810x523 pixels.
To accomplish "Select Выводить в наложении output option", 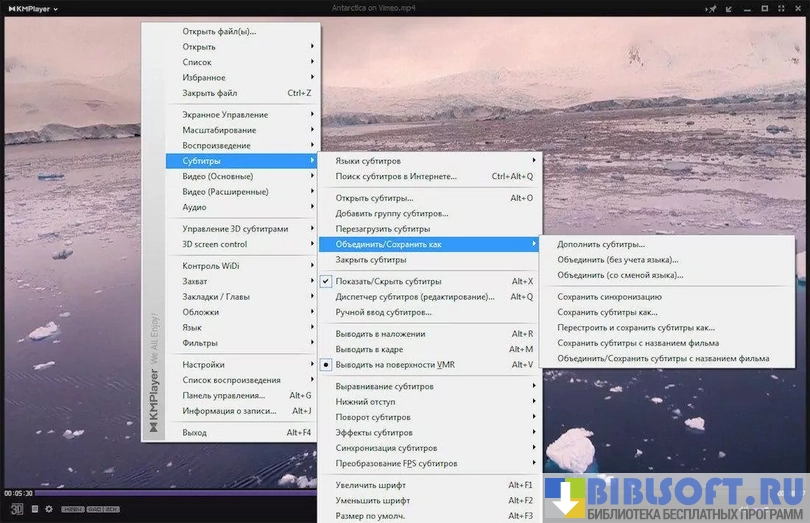I will [380, 334].
